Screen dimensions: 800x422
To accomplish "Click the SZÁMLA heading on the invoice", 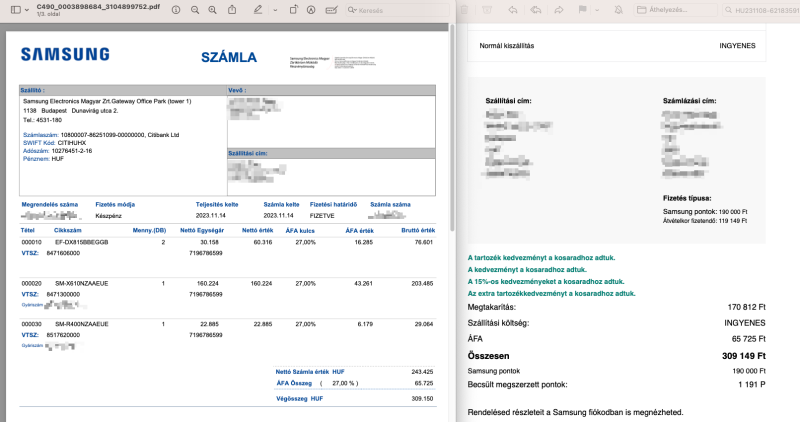I will coord(229,57).
